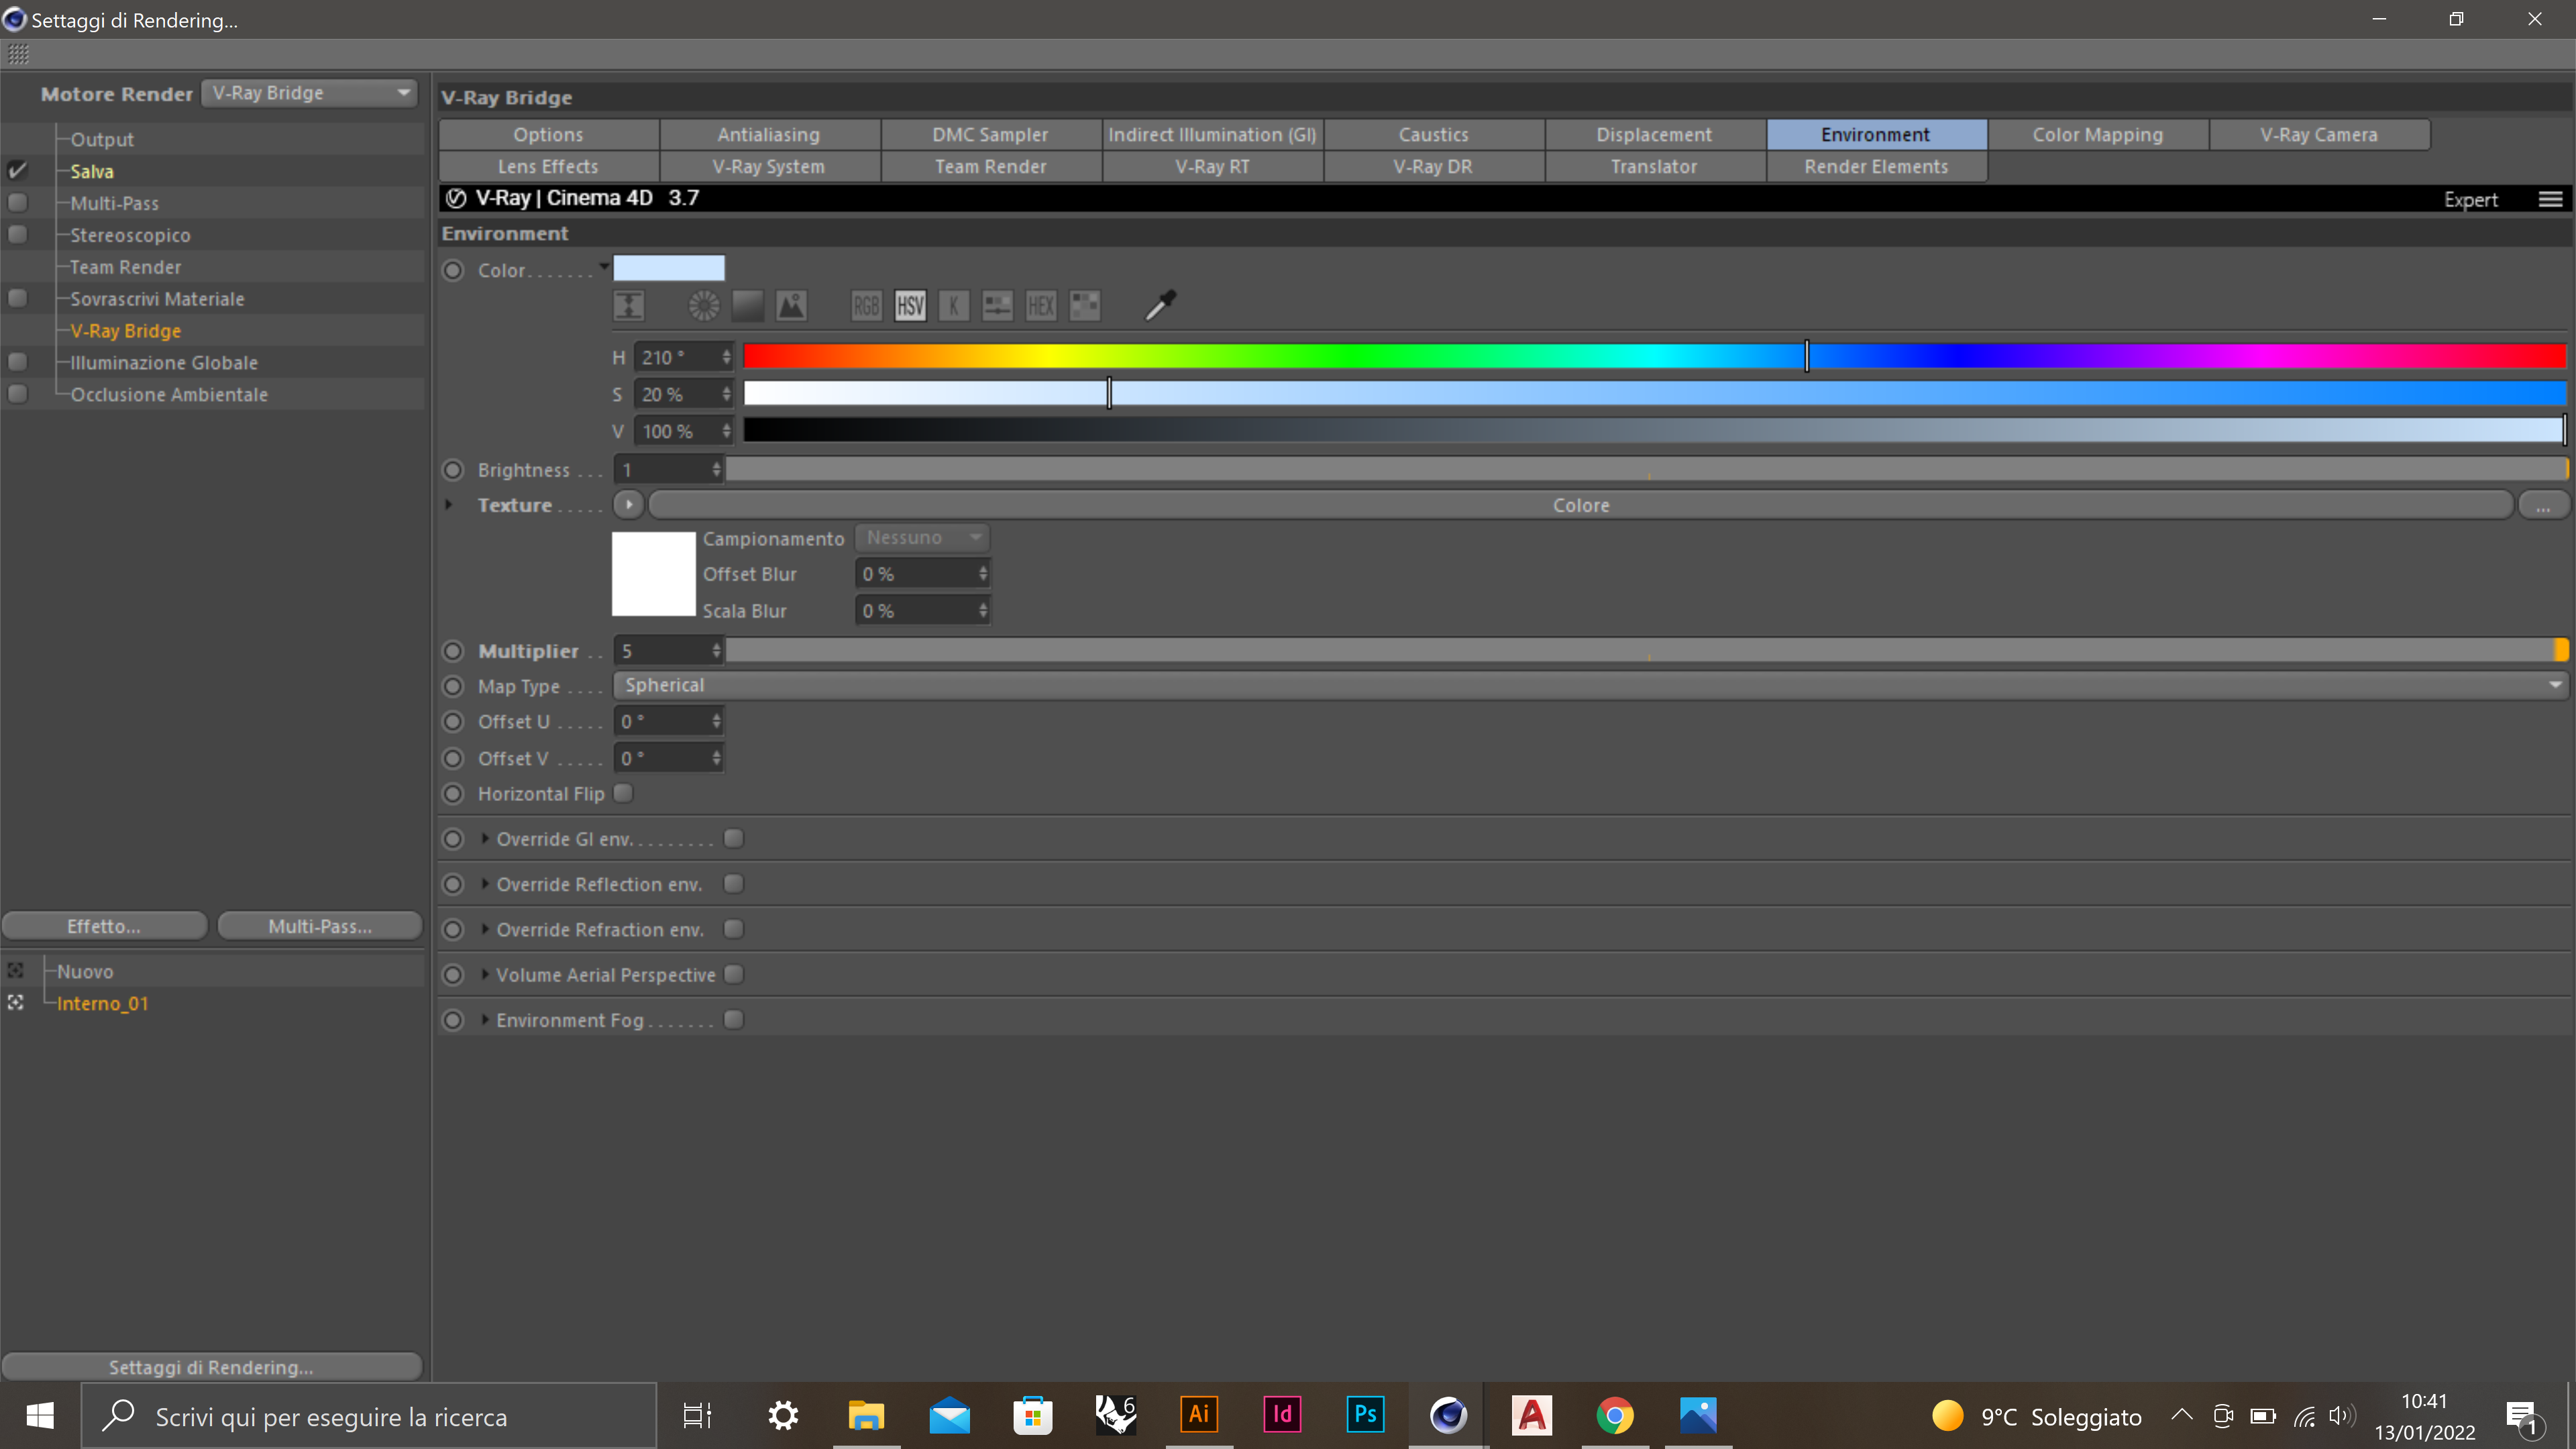Enable the Multi-Pass checkbox

coord(17,203)
